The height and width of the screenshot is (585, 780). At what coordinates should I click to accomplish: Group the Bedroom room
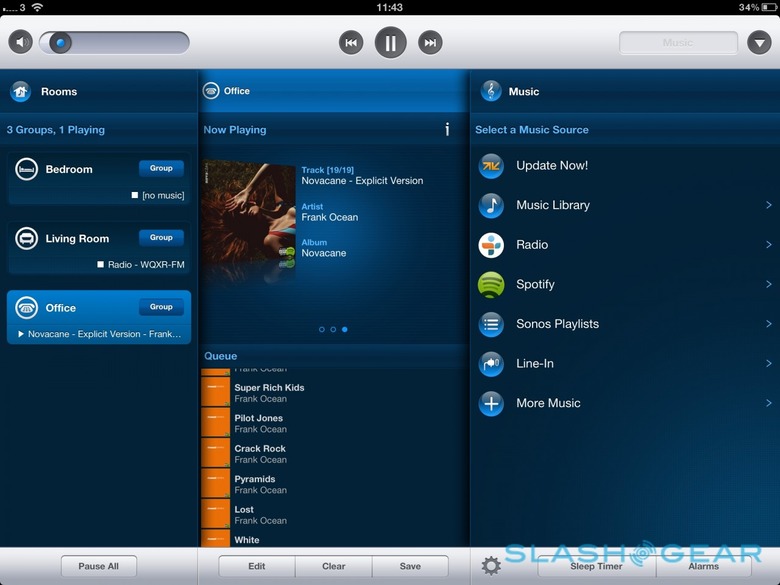[161, 168]
